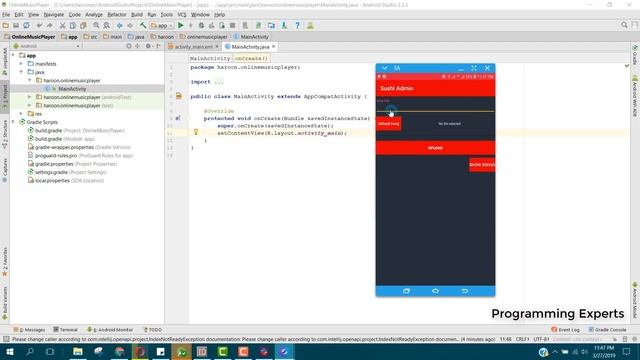The width and height of the screenshot is (640, 360).
Task: Click the Upload song button in phone
Action: pyautogui.click(x=389, y=123)
